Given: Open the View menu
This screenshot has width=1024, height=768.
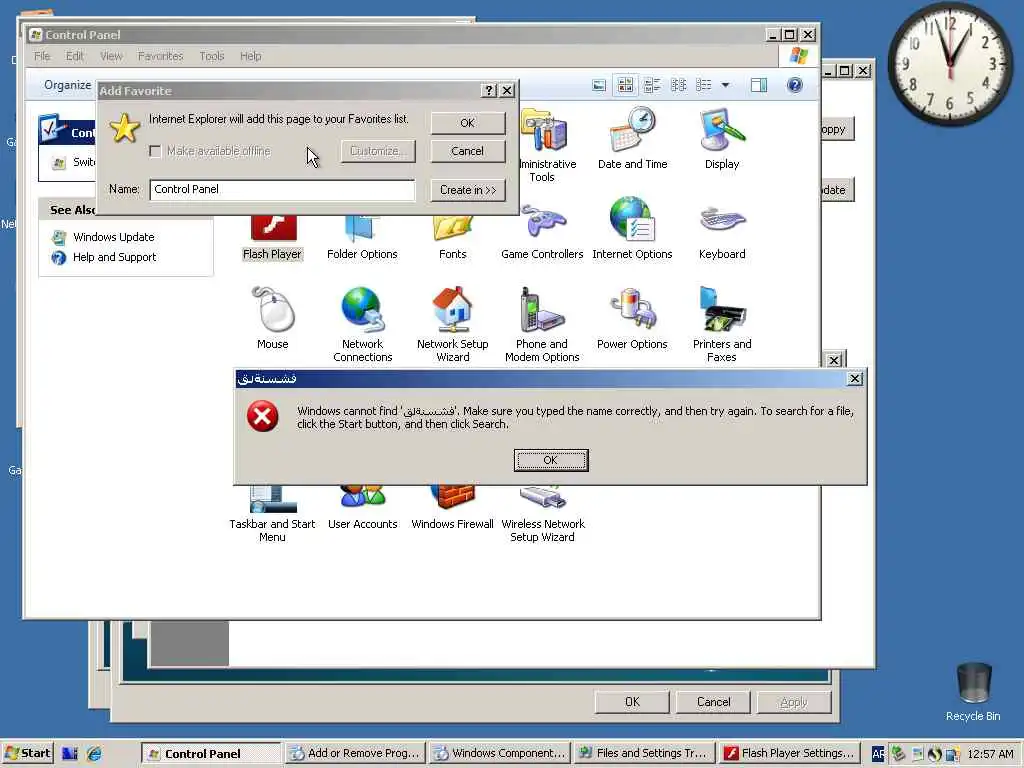Looking at the screenshot, I should [111, 56].
